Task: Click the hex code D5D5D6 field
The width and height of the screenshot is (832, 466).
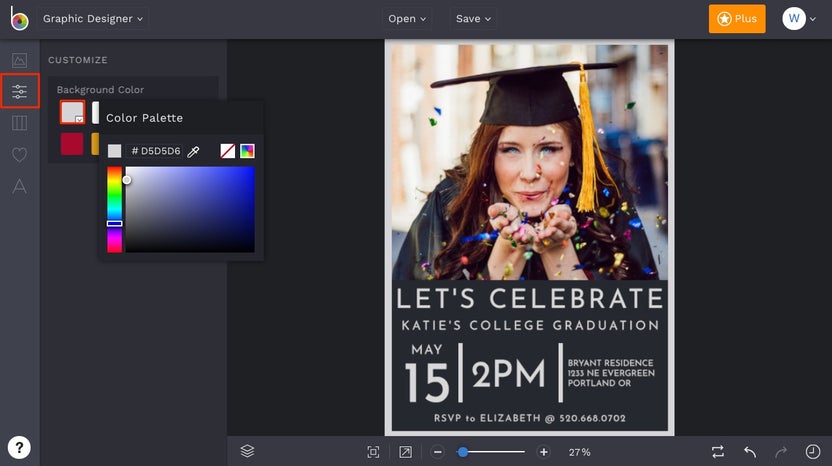Action: pos(155,151)
